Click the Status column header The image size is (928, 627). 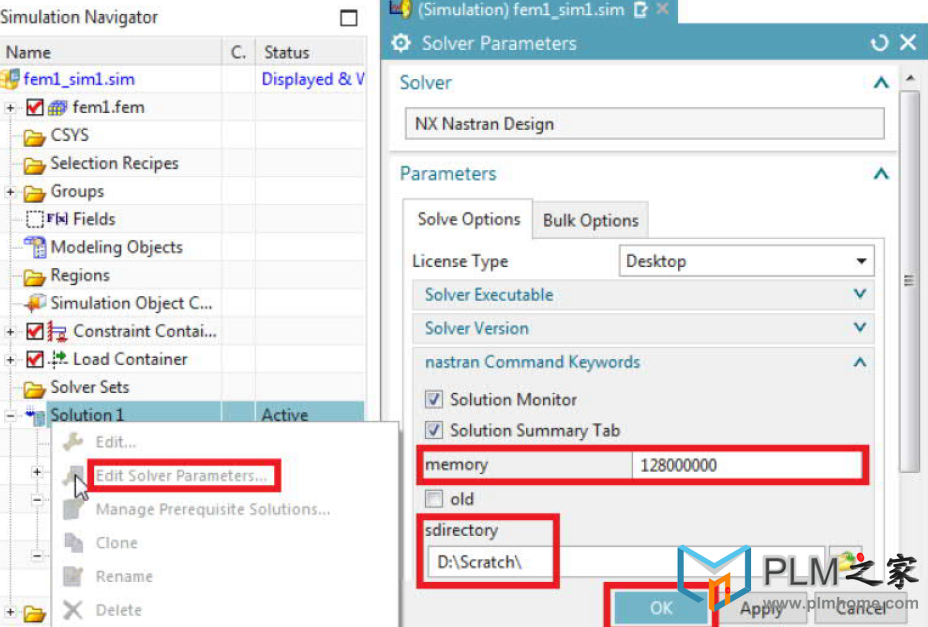click(x=310, y=52)
